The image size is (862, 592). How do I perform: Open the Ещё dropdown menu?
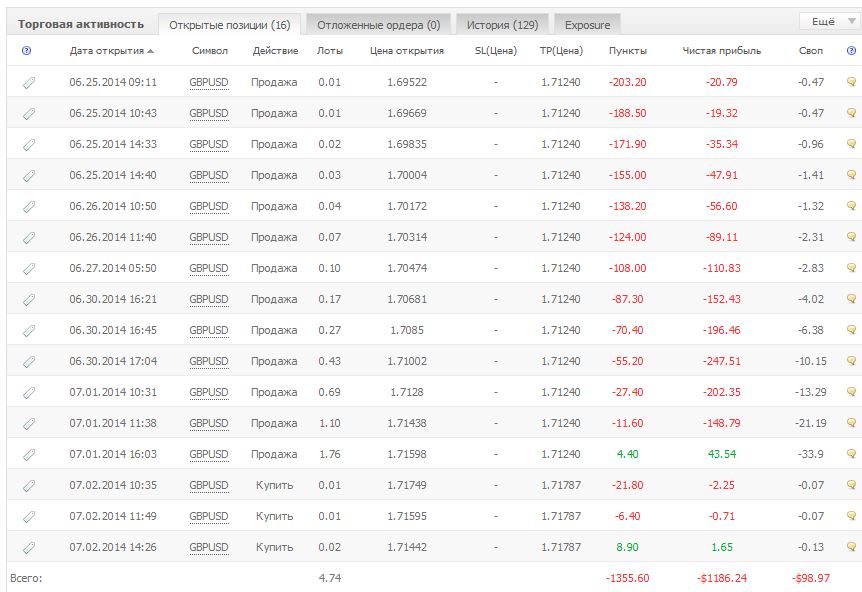click(x=830, y=21)
